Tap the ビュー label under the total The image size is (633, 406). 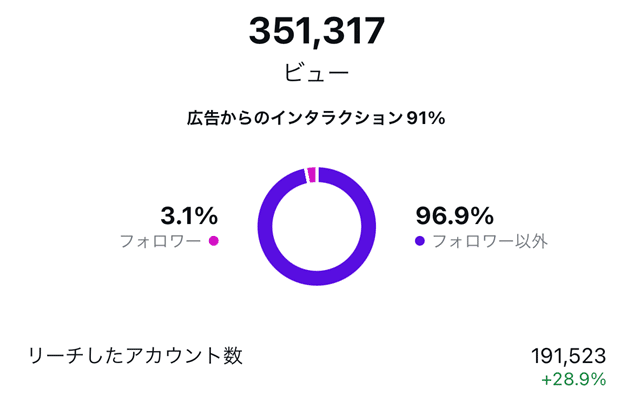(x=316, y=74)
